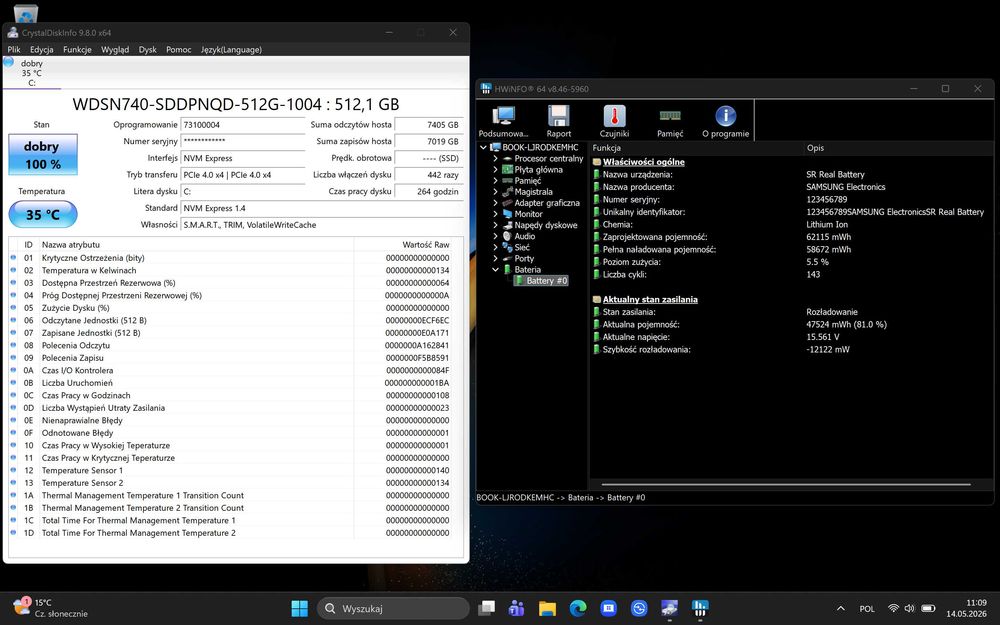The height and width of the screenshot is (625, 1000).
Task: Click the Pamięć toolbar icon in HWiNFO
Action: (x=670, y=121)
